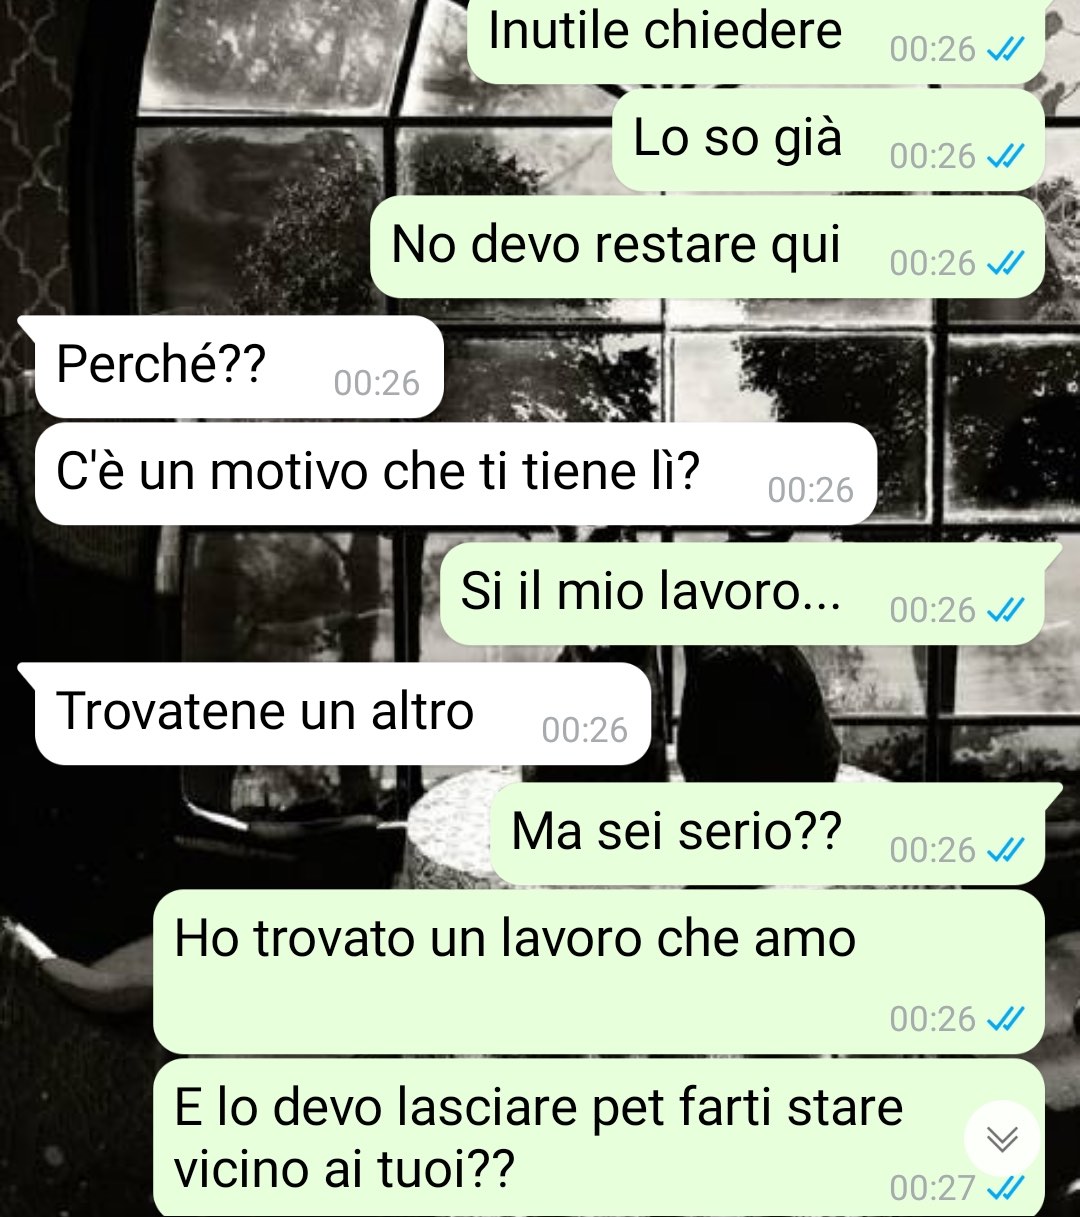1080x1217 pixels.
Task: Tap the blue double check next to 'Lo so già'
Action: click(x=1005, y=157)
